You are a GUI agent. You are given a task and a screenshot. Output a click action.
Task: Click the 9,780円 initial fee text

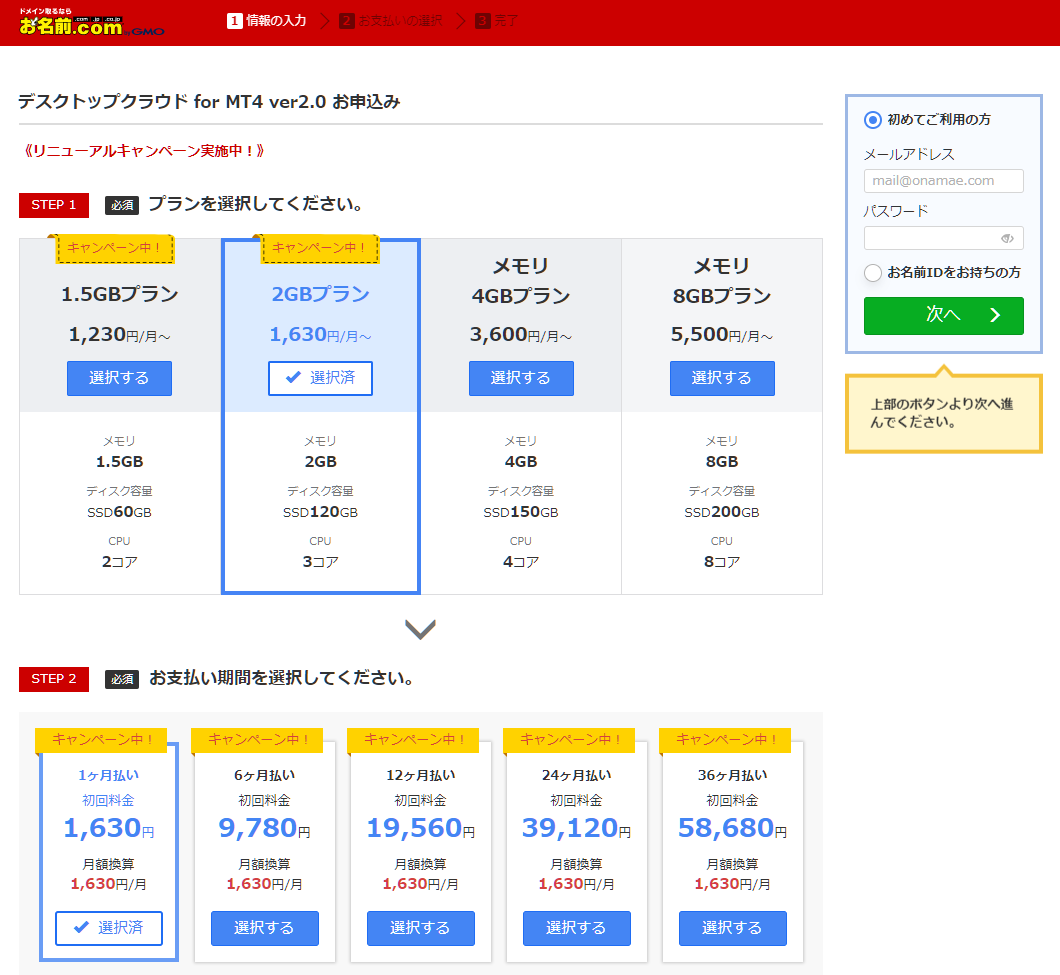pos(264,828)
